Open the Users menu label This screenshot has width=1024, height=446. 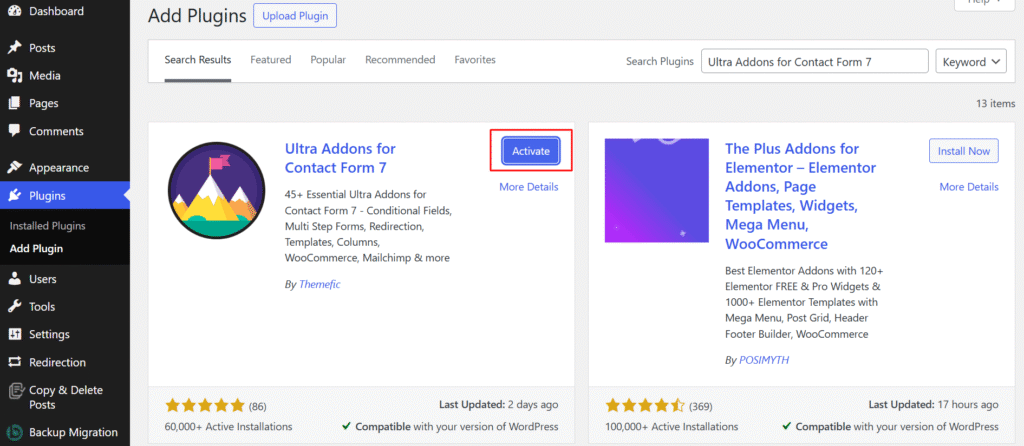point(42,279)
